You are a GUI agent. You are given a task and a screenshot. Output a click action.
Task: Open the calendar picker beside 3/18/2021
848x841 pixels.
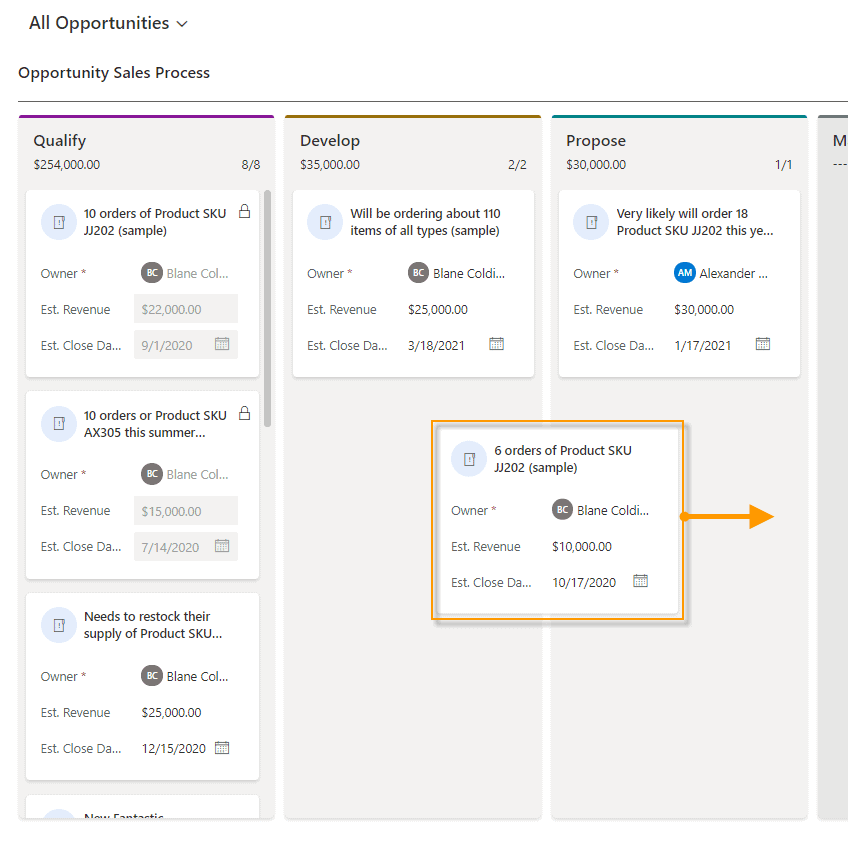[x=496, y=344]
